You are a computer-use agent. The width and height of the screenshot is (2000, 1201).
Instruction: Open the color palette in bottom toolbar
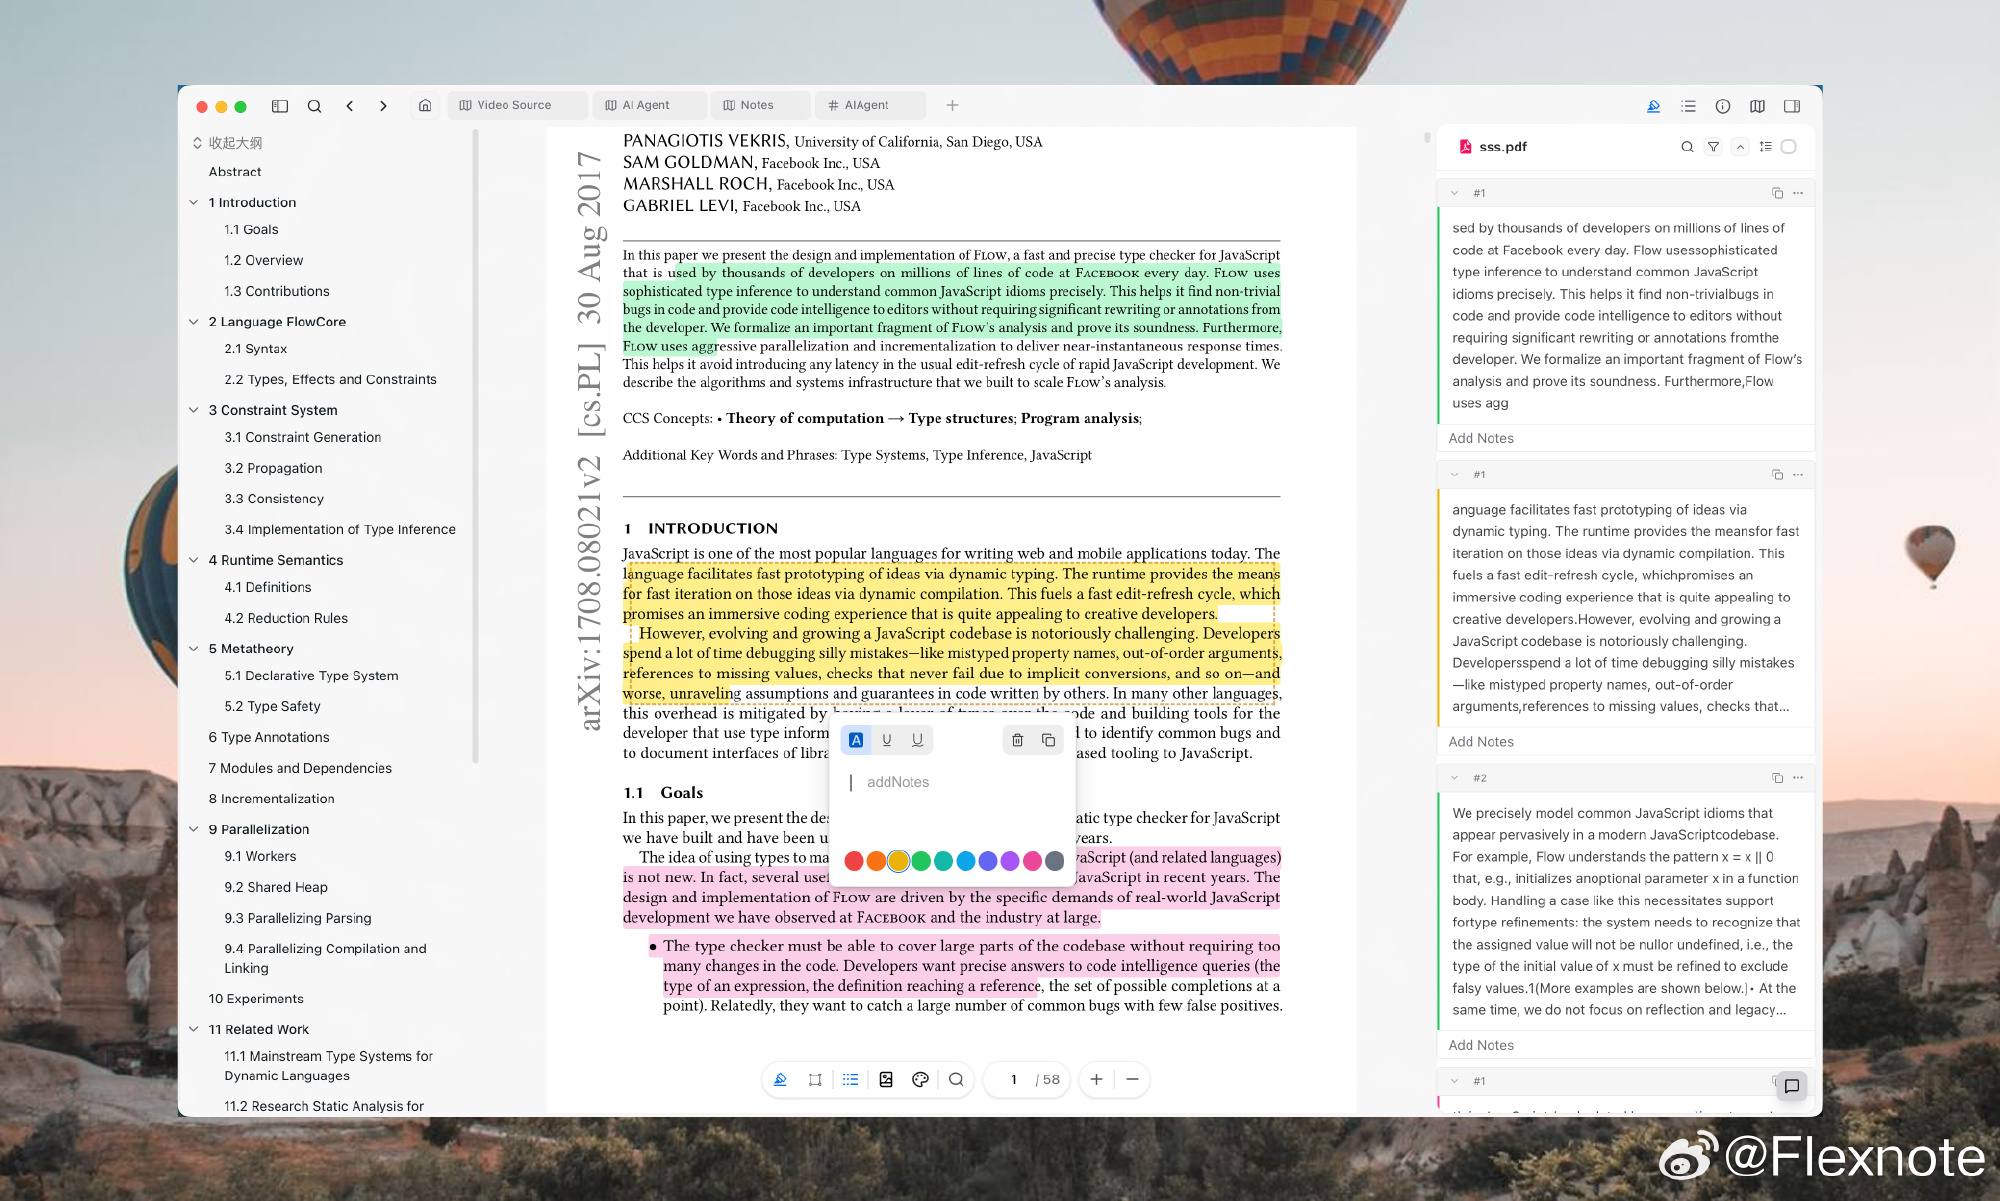[x=921, y=1080]
